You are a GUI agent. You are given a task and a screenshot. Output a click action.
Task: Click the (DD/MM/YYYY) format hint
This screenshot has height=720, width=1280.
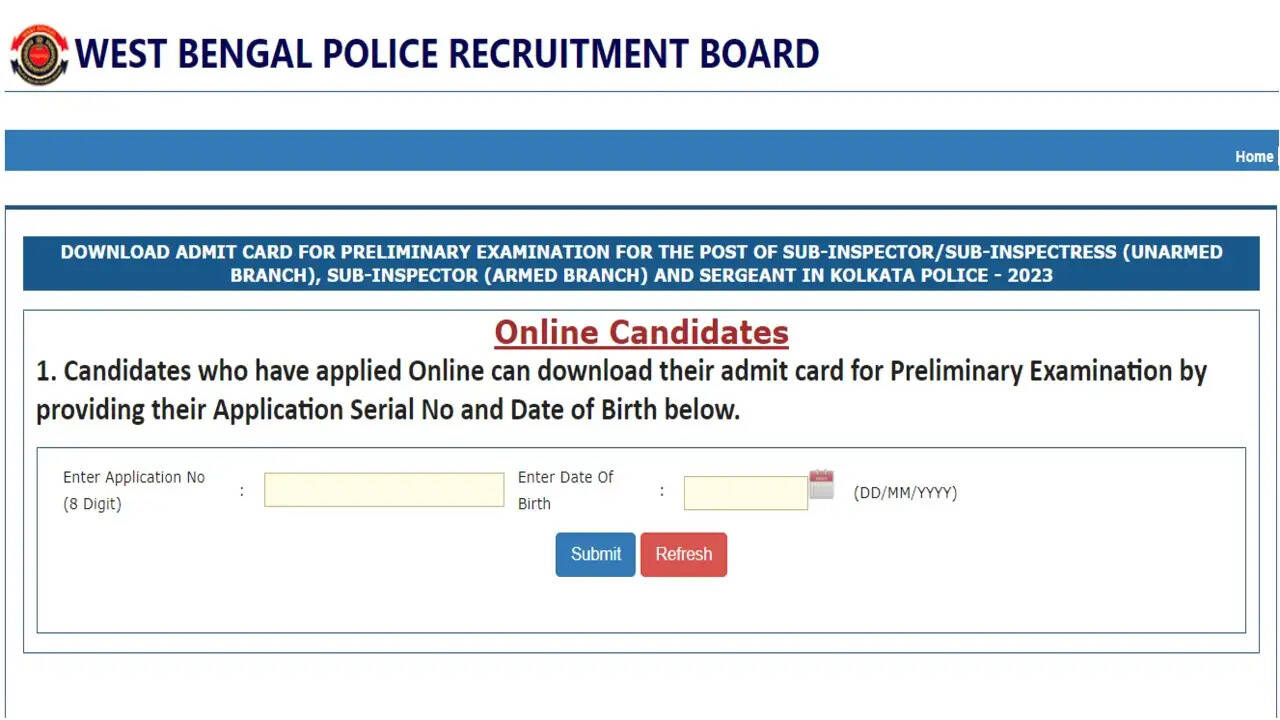[x=904, y=493]
